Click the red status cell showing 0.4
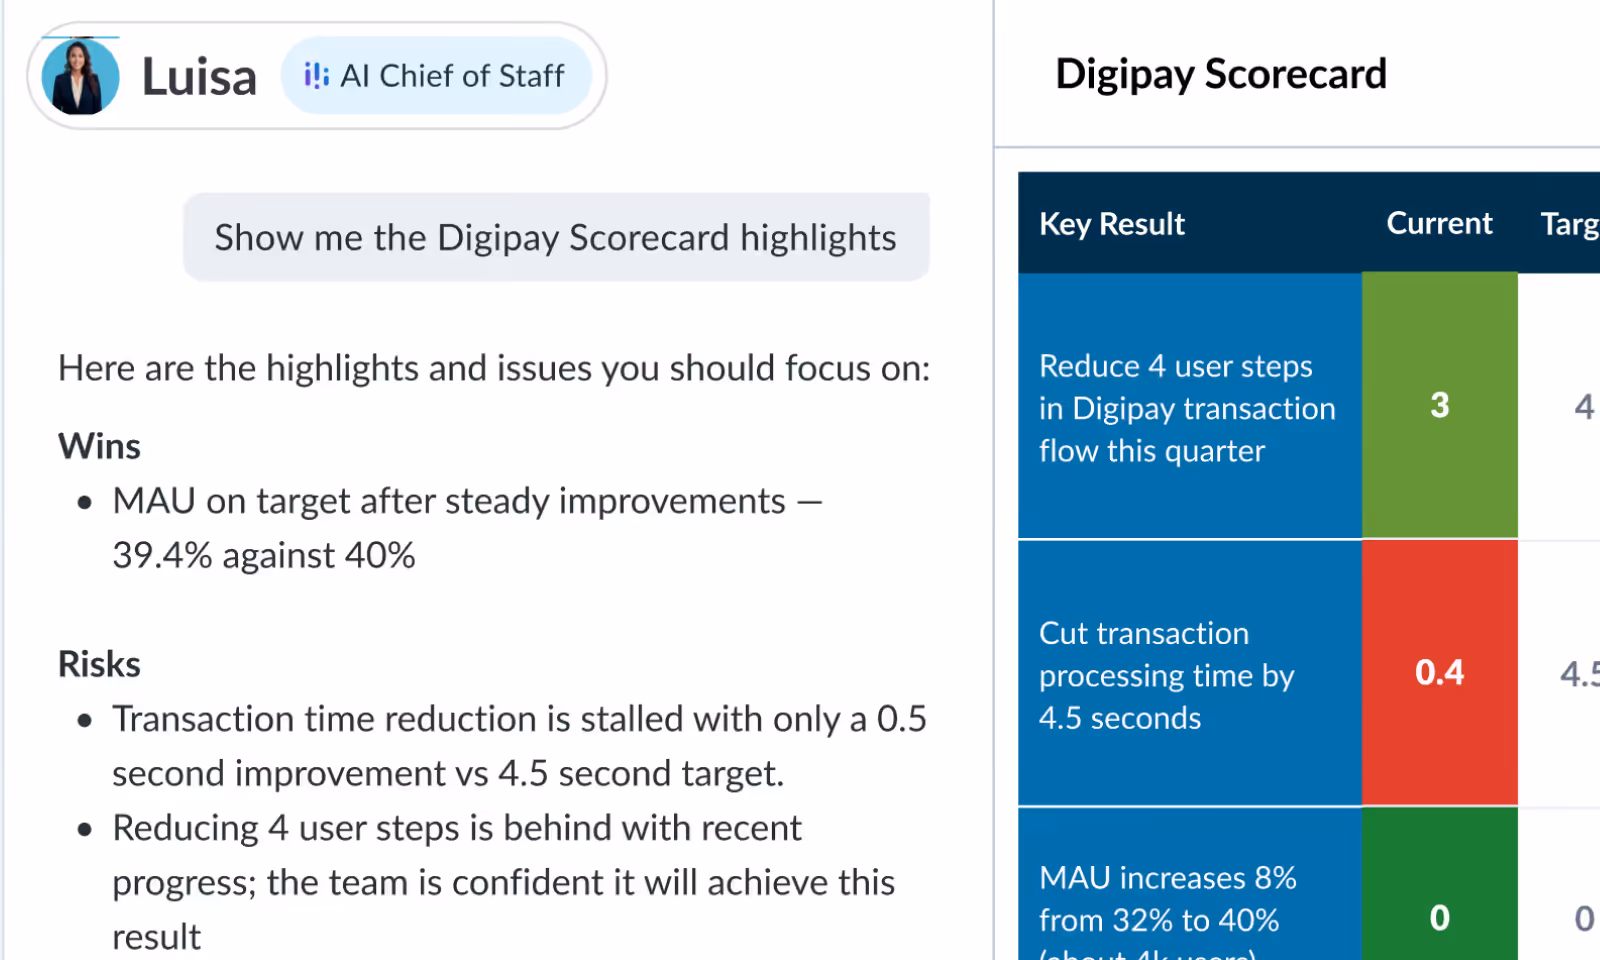The height and width of the screenshot is (960, 1600). pyautogui.click(x=1439, y=672)
